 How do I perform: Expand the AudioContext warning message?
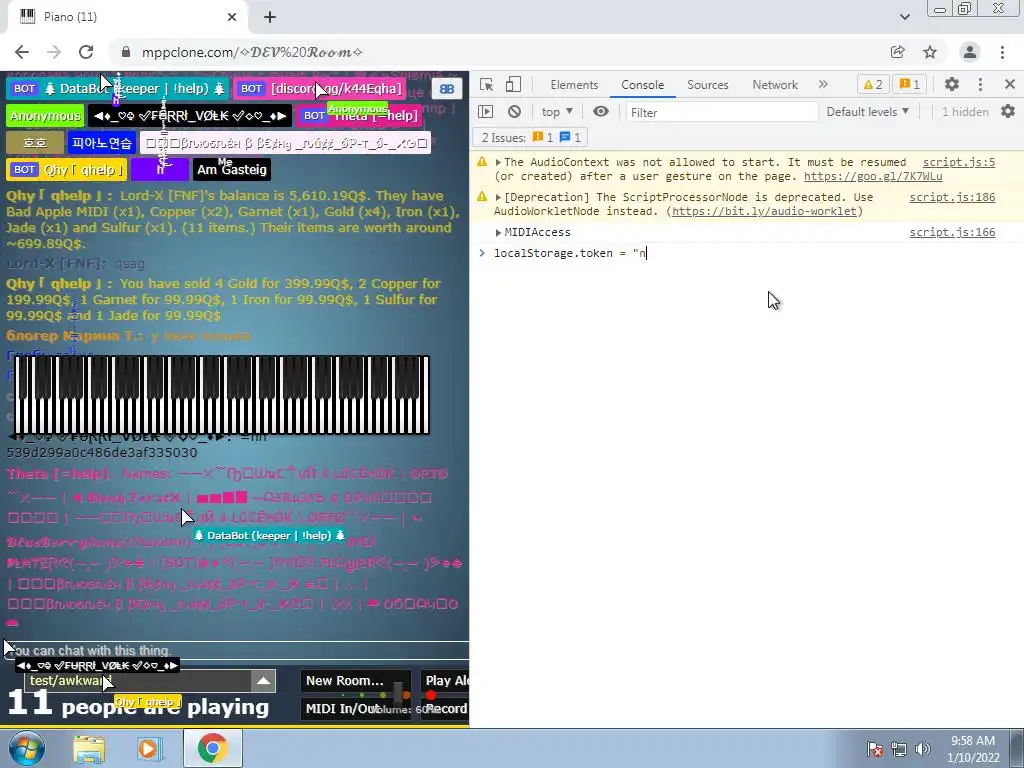point(498,163)
